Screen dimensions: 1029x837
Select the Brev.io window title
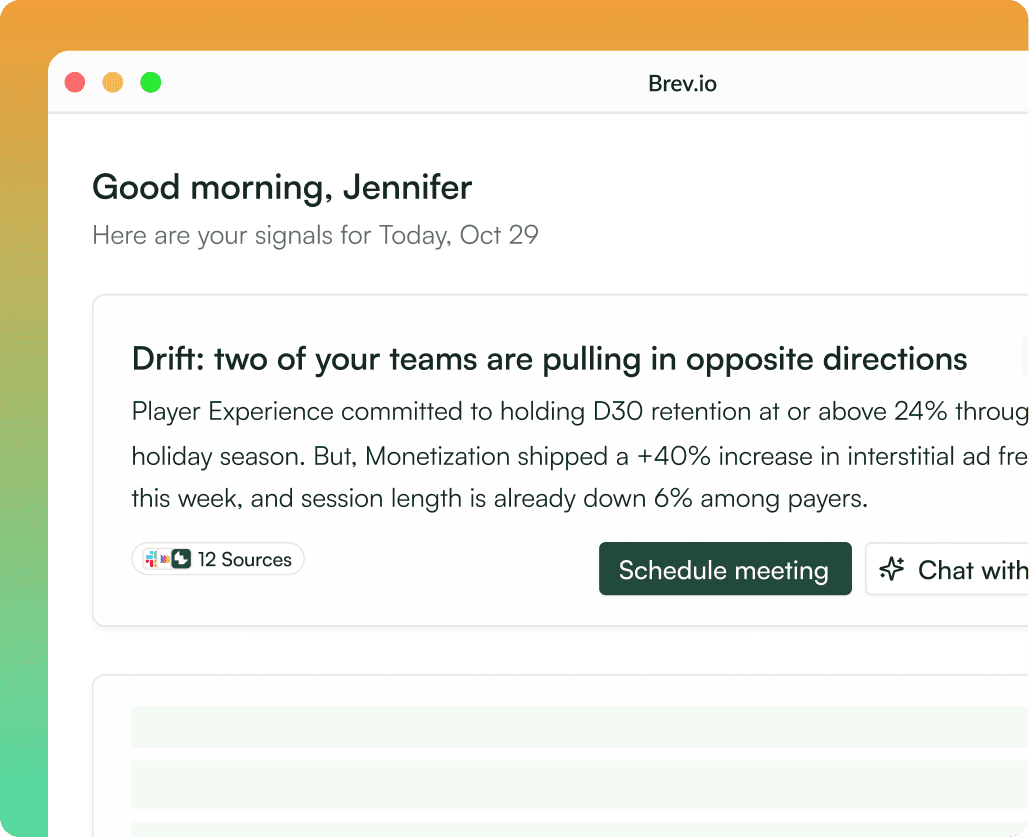pos(682,83)
